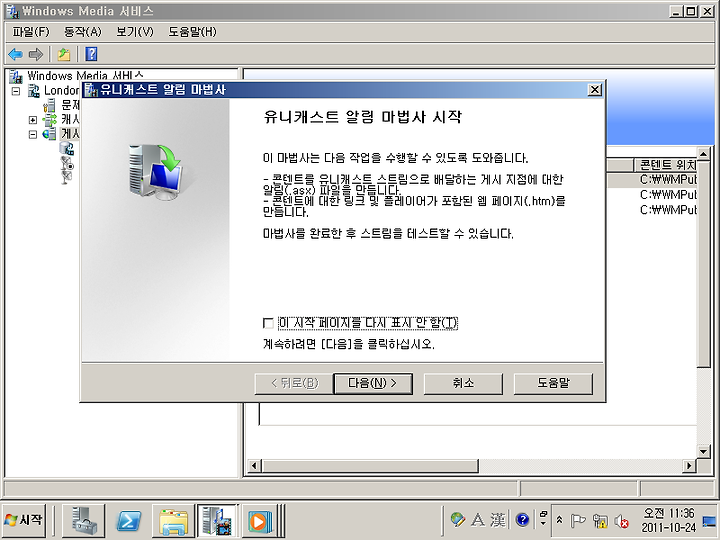Switch to the Windows Media Services taskbar button
This screenshot has width=720, height=540.
(217, 520)
